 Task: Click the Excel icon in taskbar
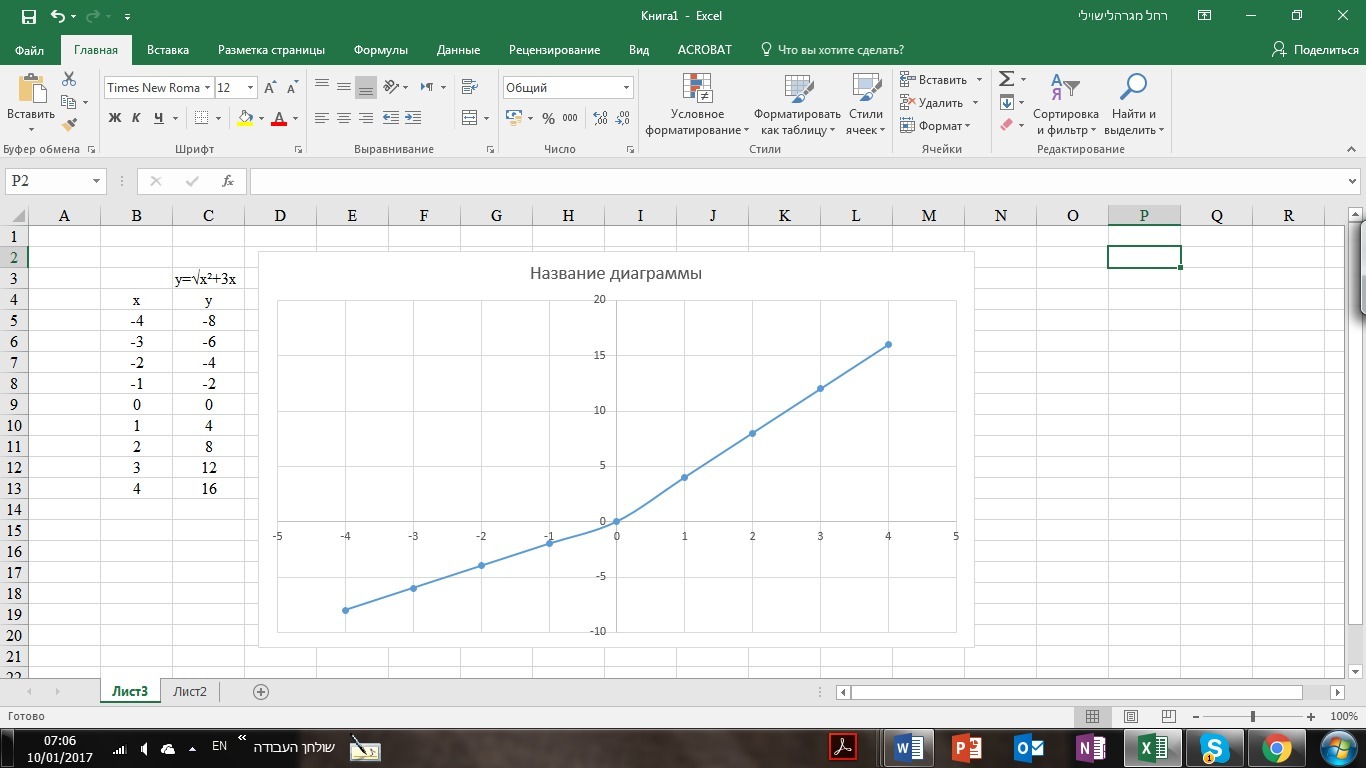(x=1153, y=747)
